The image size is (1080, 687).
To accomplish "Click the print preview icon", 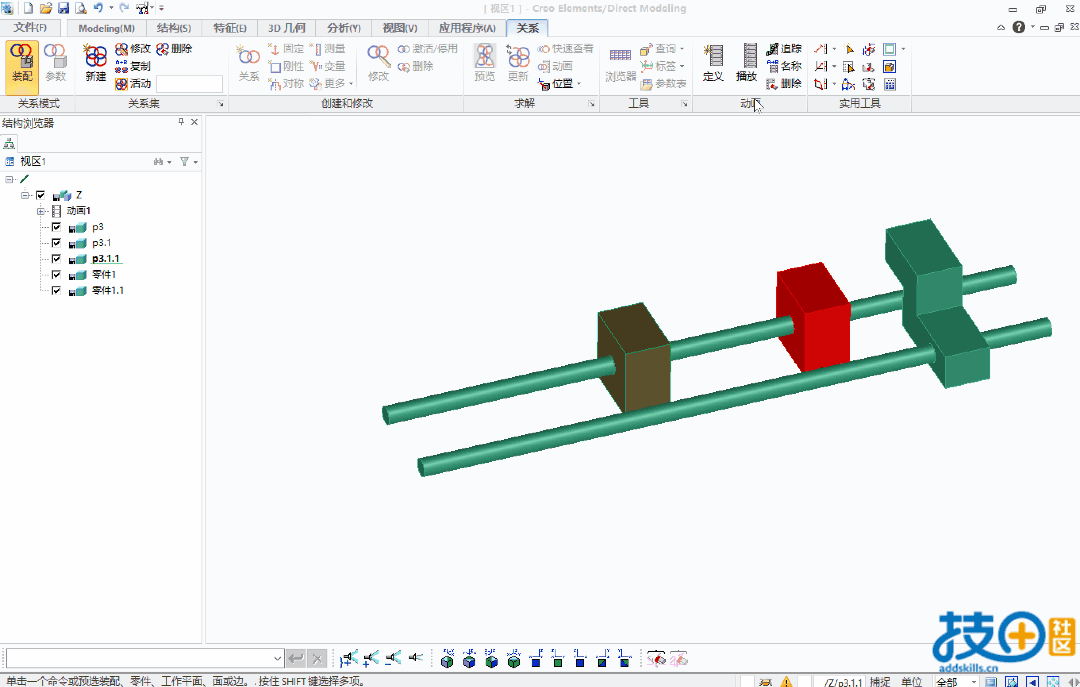I will (x=81, y=8).
